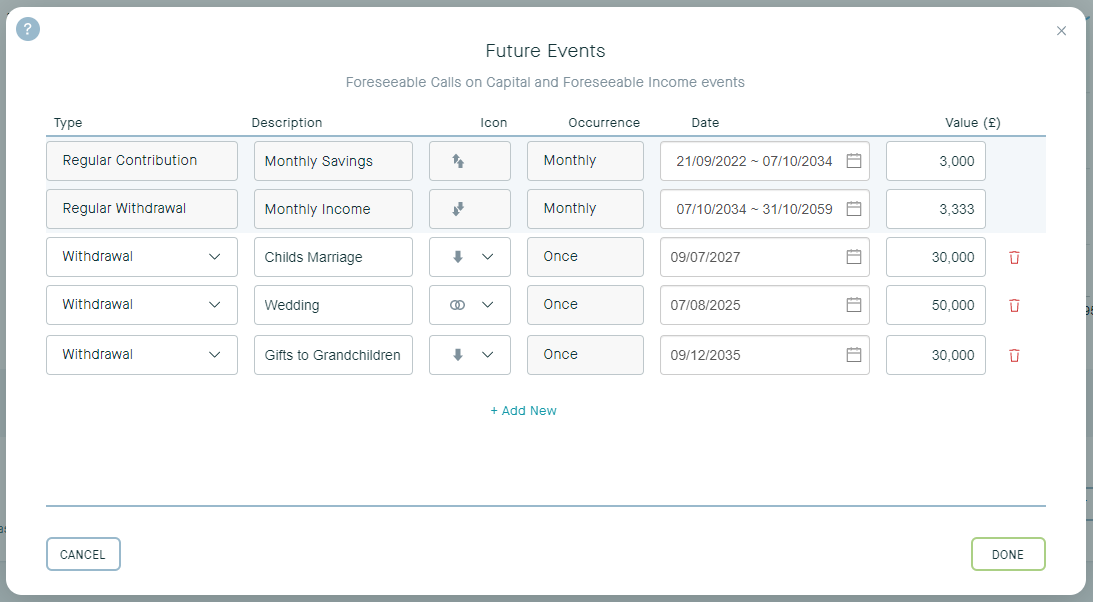Image resolution: width=1093 pixels, height=602 pixels.
Task: Click the Add New link
Action: 524,410
